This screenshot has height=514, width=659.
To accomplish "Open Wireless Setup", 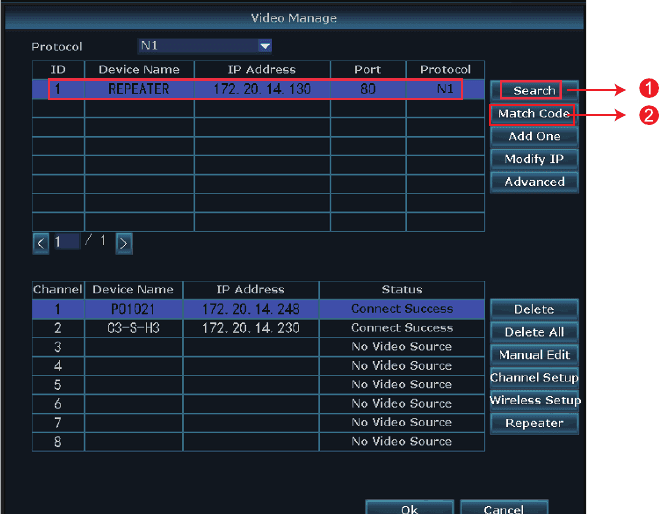I will point(535,400).
